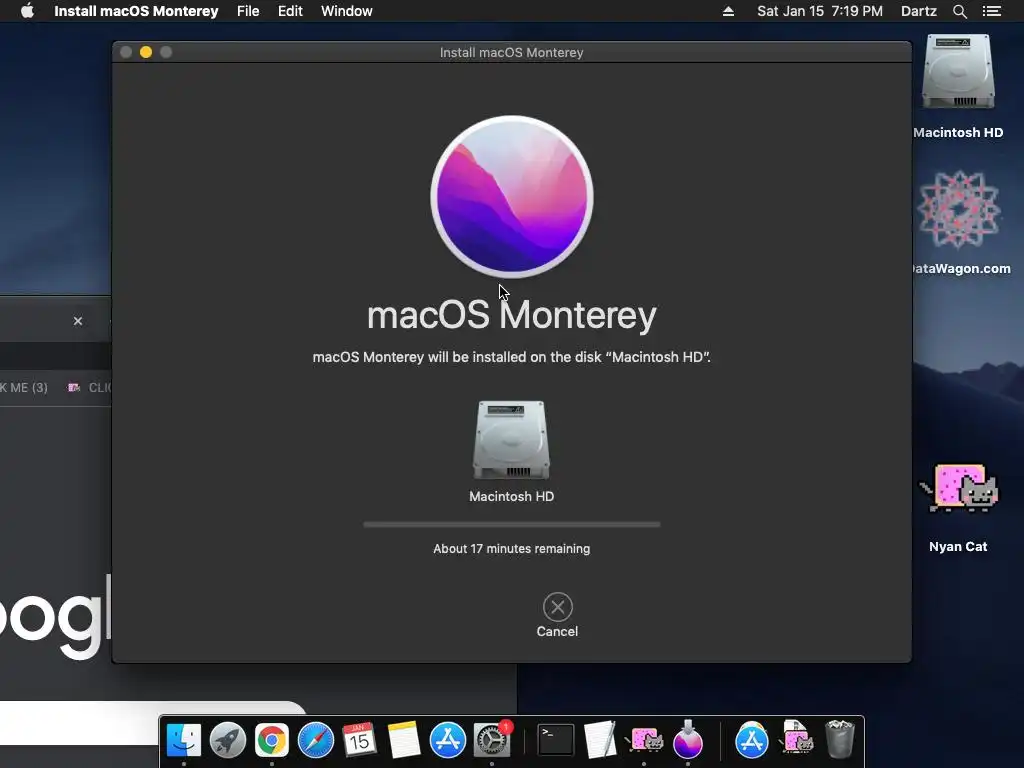Open System Preferences with update badge
The width and height of the screenshot is (1024, 768).
click(492, 740)
